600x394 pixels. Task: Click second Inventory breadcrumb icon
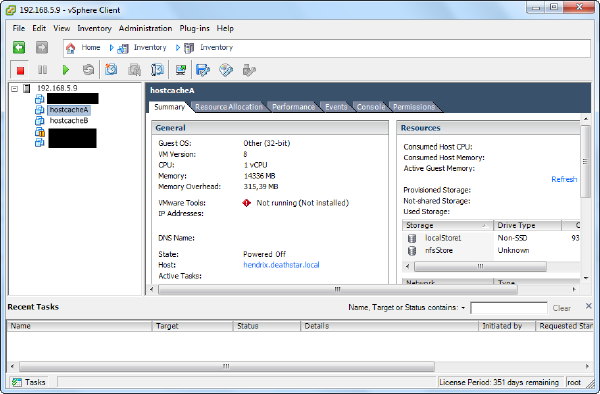point(189,48)
